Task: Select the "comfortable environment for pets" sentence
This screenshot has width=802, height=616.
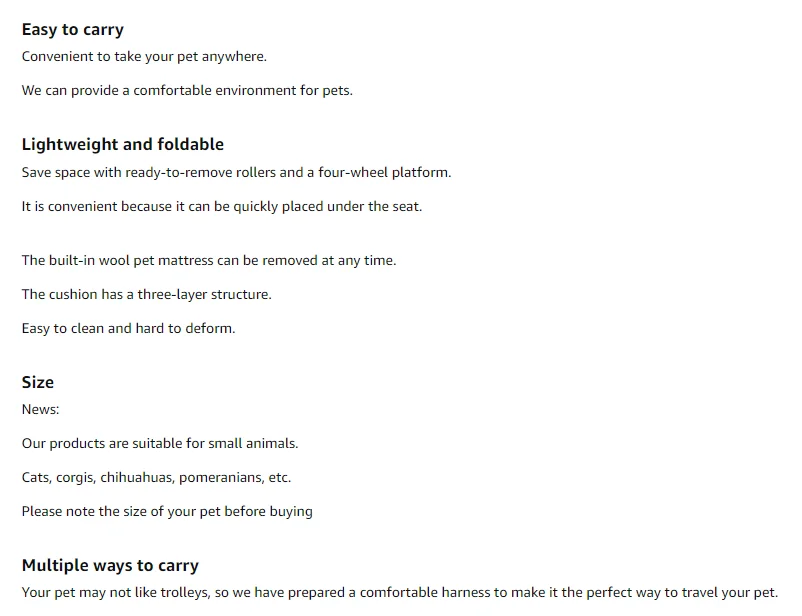Action: (187, 91)
